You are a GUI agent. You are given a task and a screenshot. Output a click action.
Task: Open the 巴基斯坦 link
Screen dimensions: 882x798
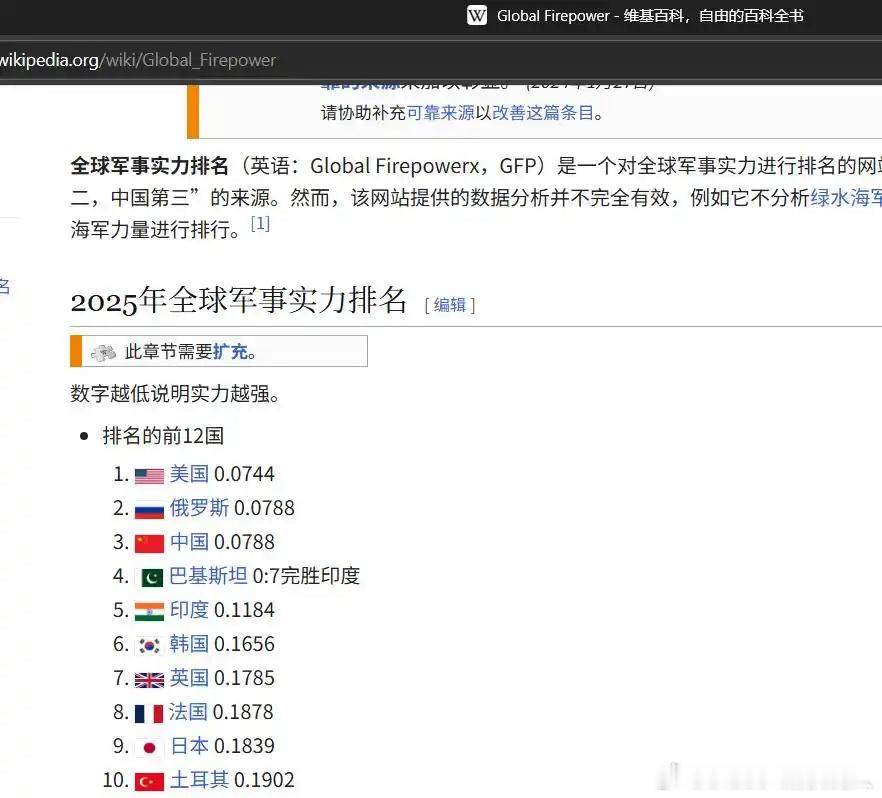click(208, 575)
